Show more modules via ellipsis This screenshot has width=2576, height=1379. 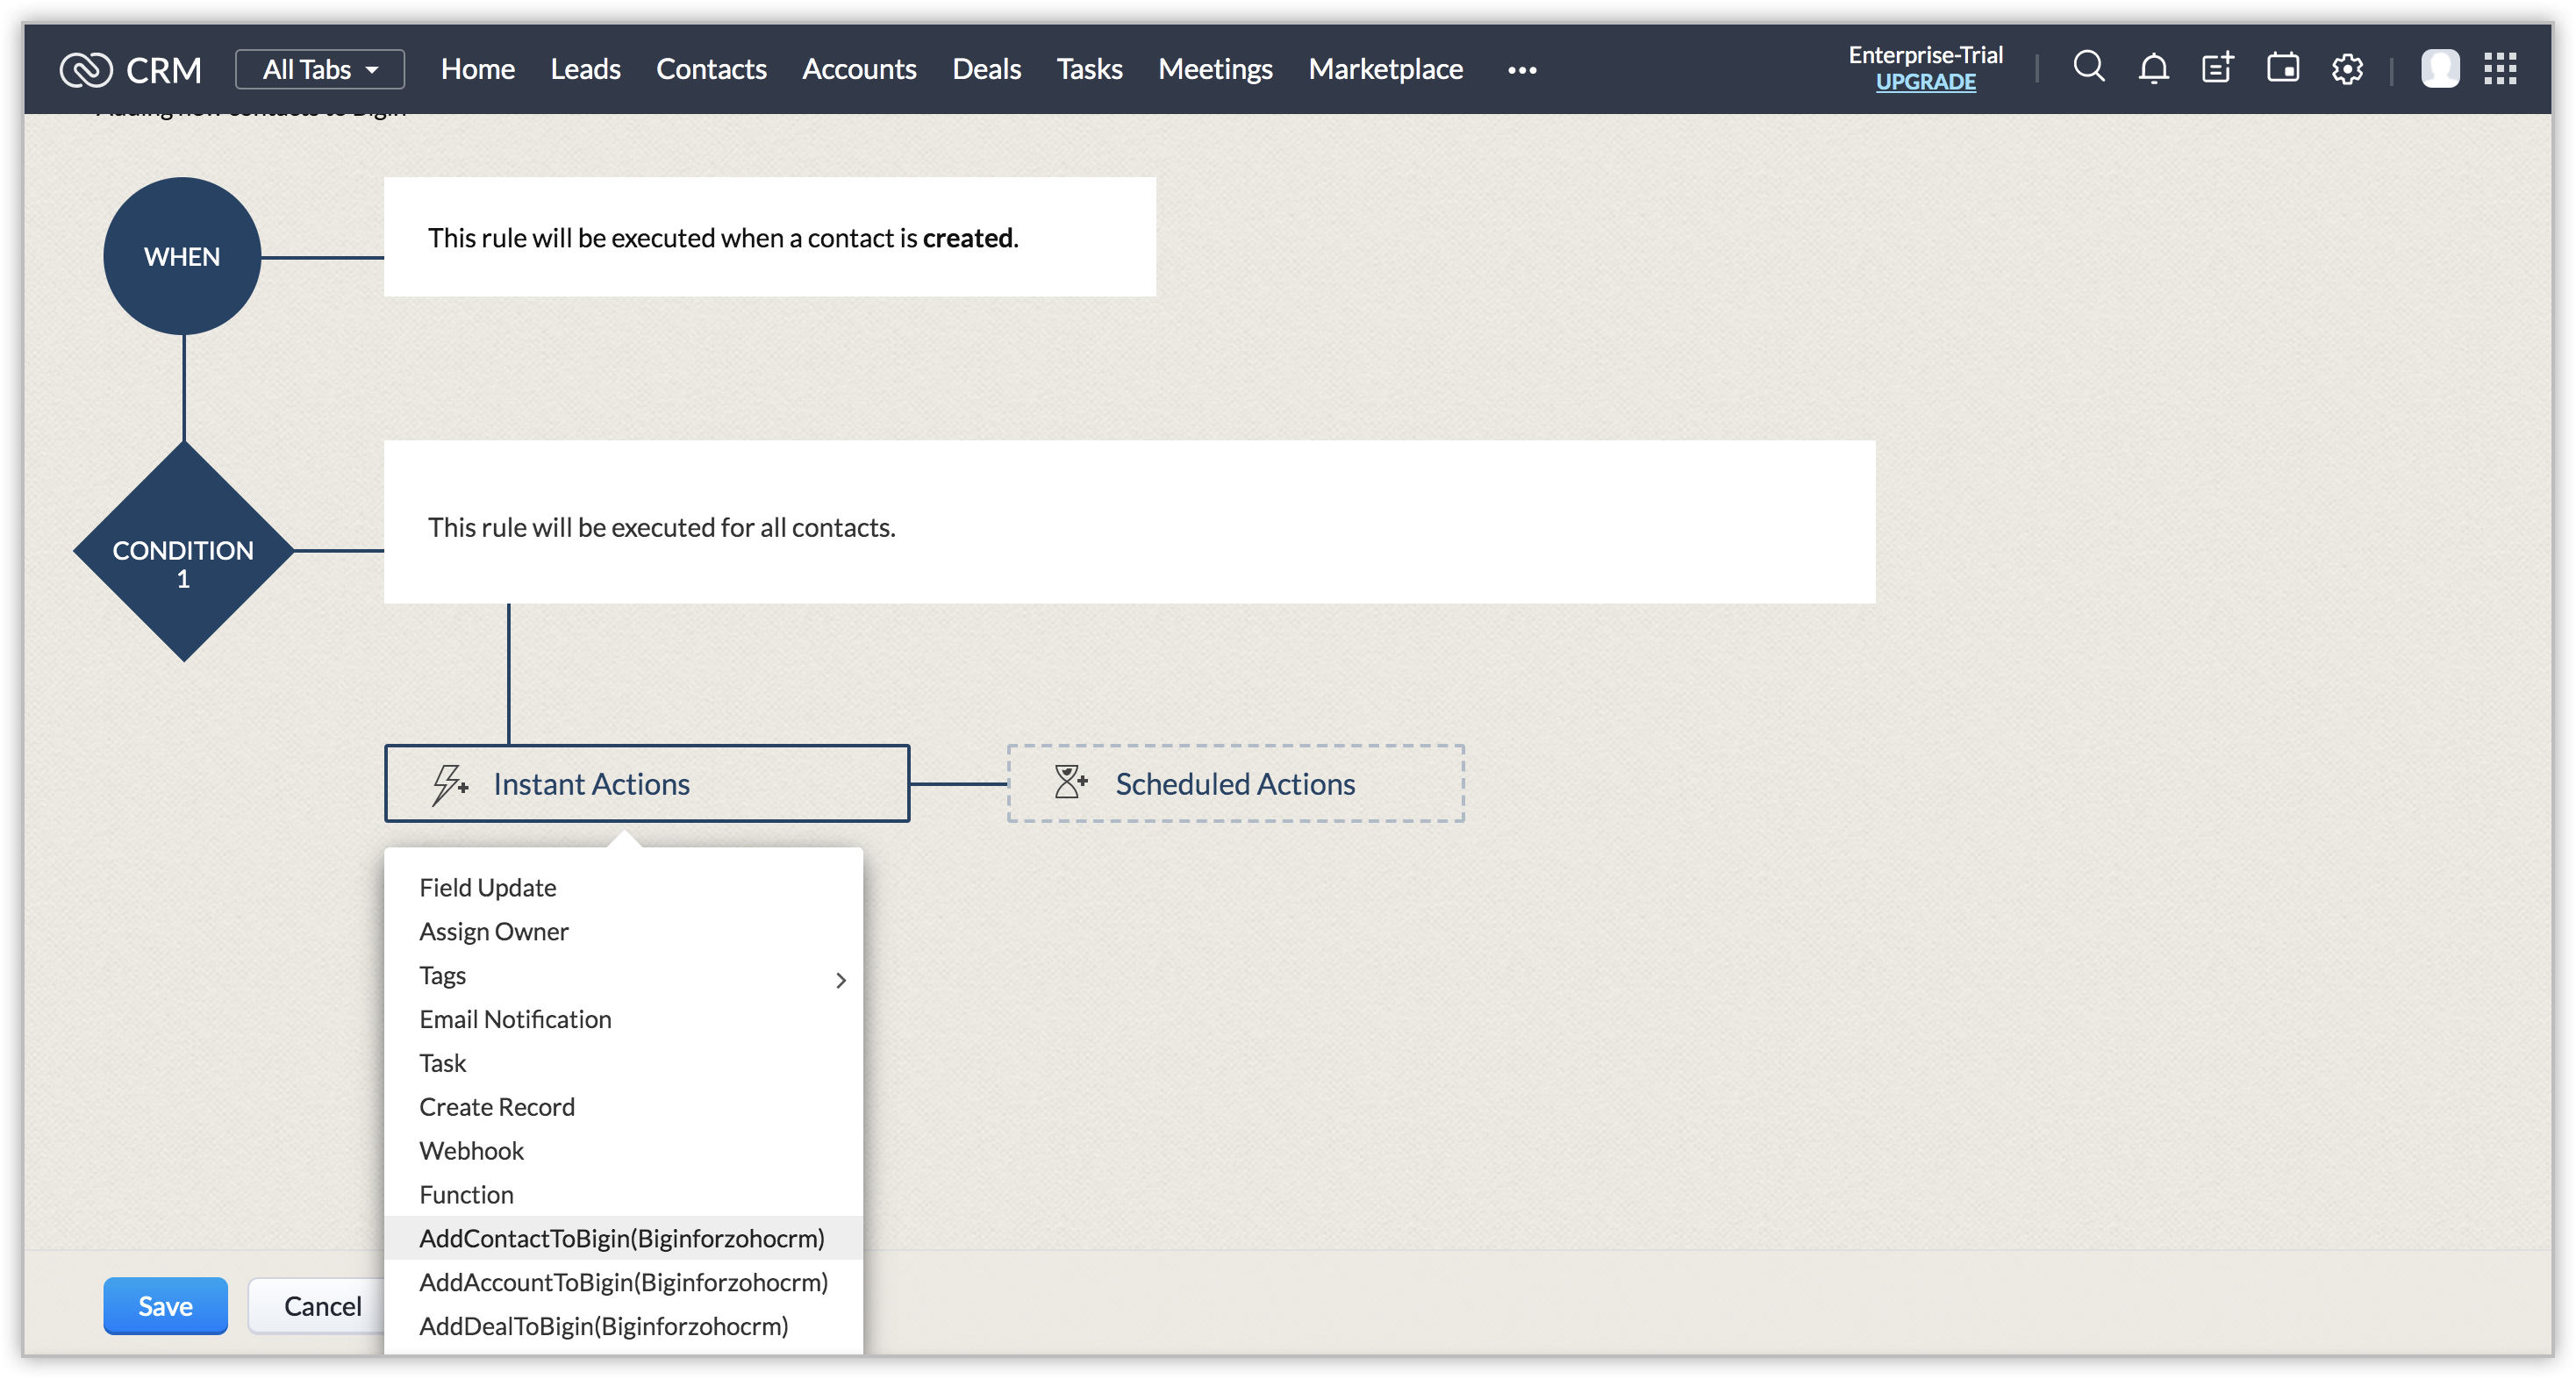(x=1522, y=70)
